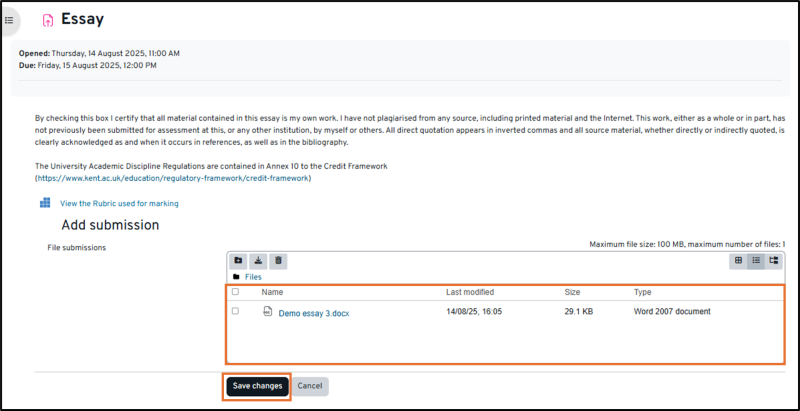Screen dimensions: 800x411
Task: Click the create folder icon
Action: point(238,261)
